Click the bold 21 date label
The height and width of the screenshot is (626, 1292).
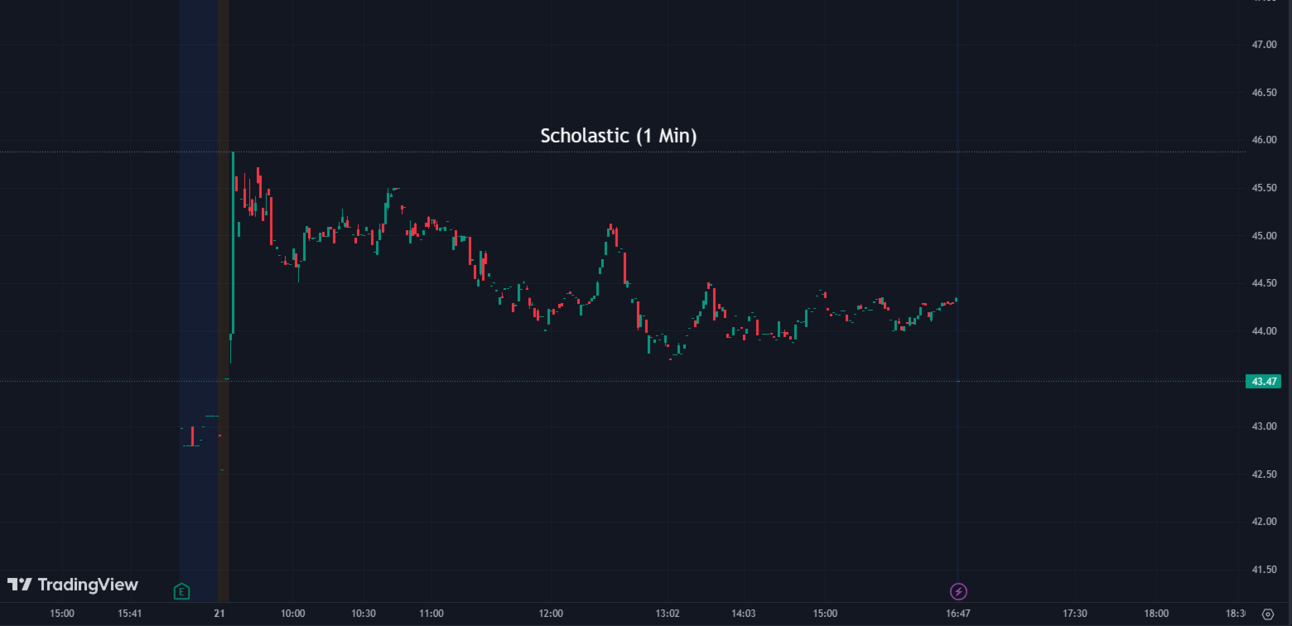coord(220,613)
